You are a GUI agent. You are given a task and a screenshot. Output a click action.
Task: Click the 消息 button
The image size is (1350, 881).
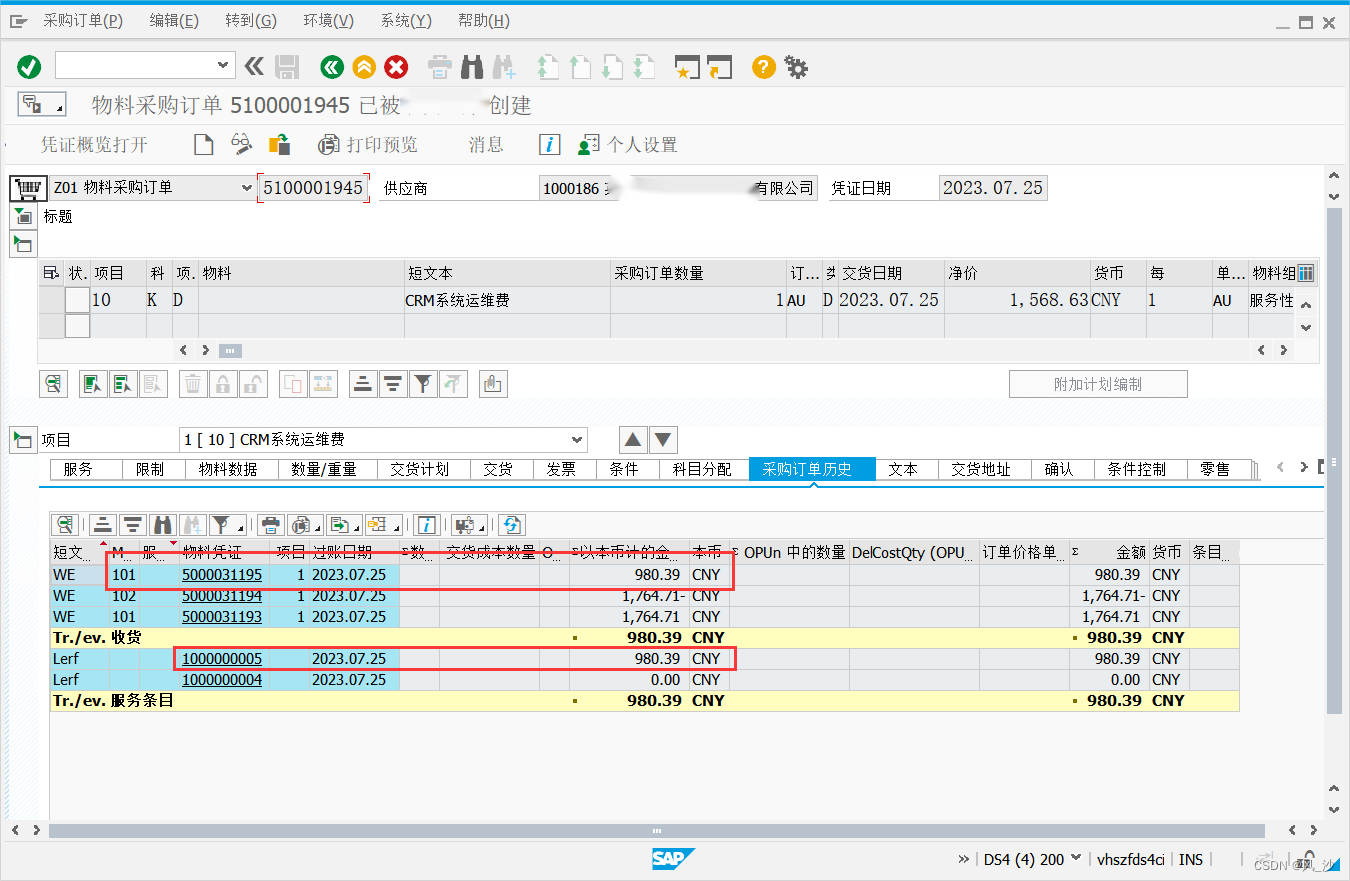click(486, 145)
